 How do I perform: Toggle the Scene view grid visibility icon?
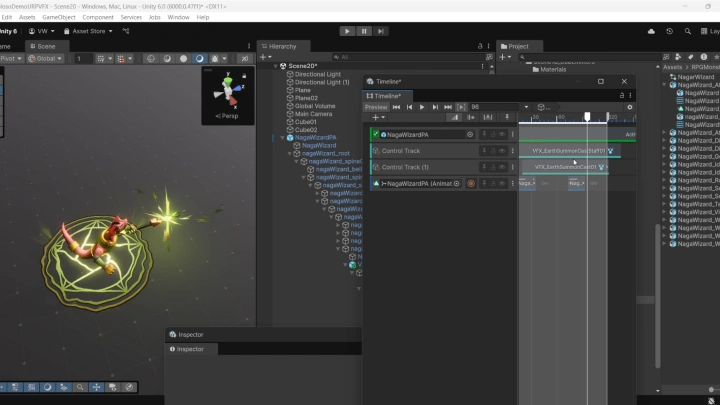point(103,59)
